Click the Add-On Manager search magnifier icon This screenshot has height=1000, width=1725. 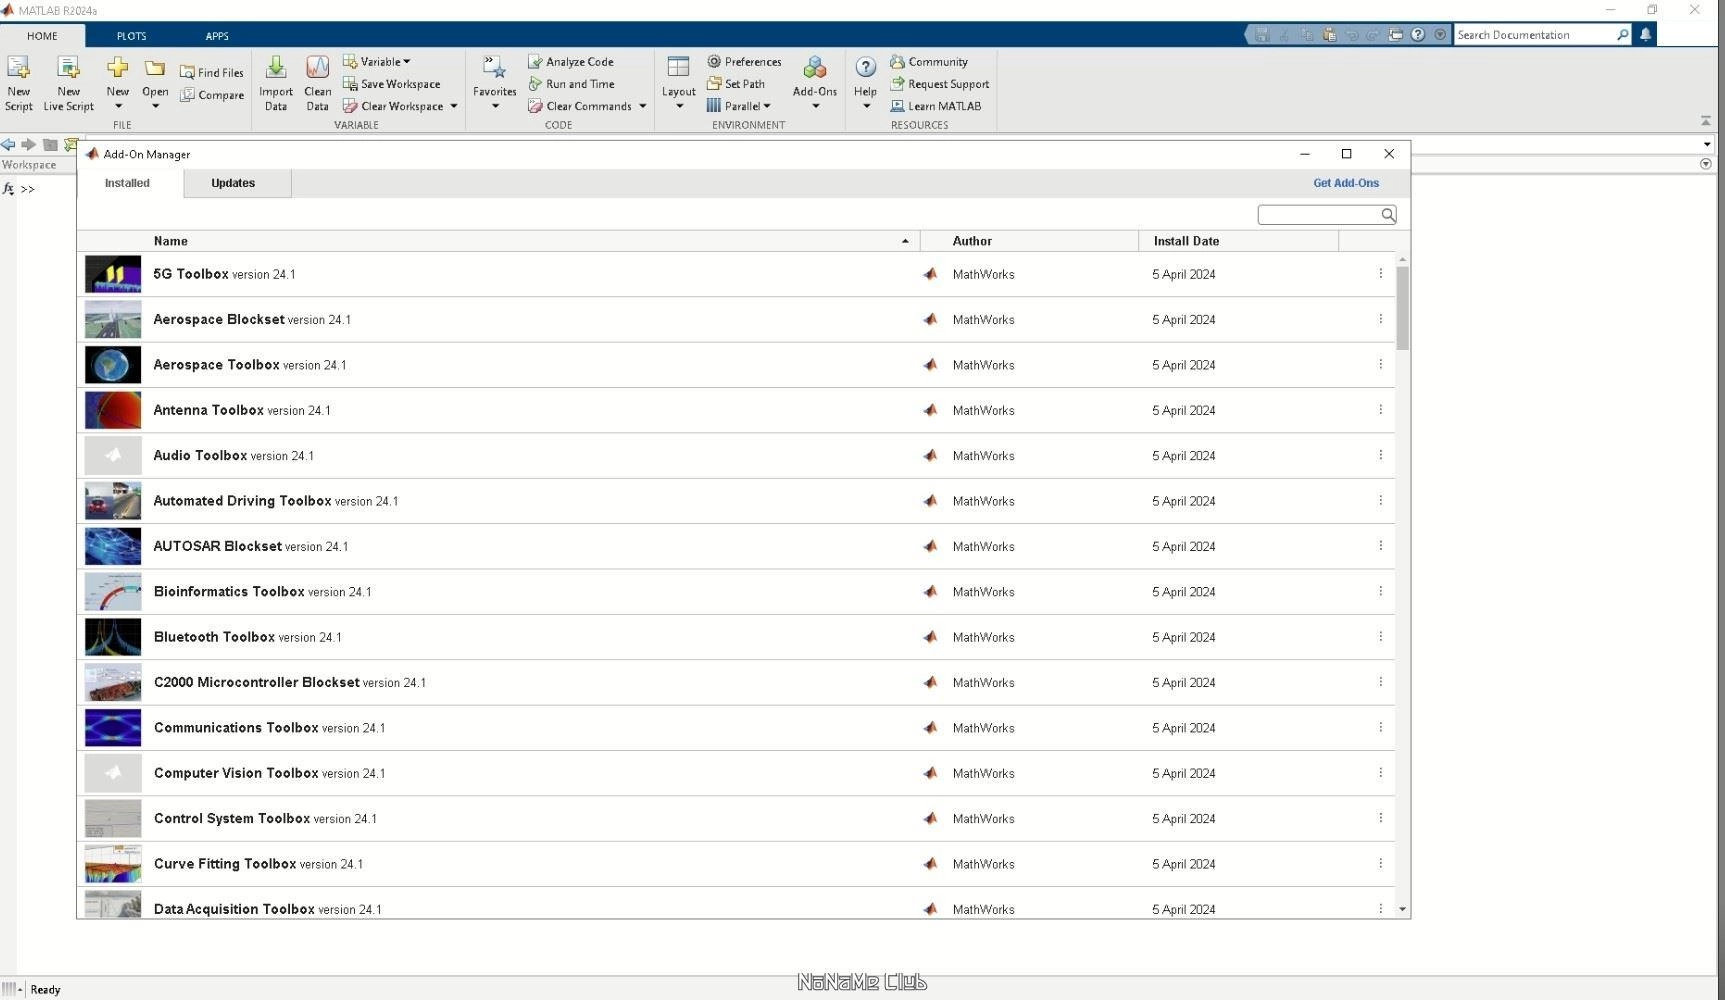(1388, 215)
